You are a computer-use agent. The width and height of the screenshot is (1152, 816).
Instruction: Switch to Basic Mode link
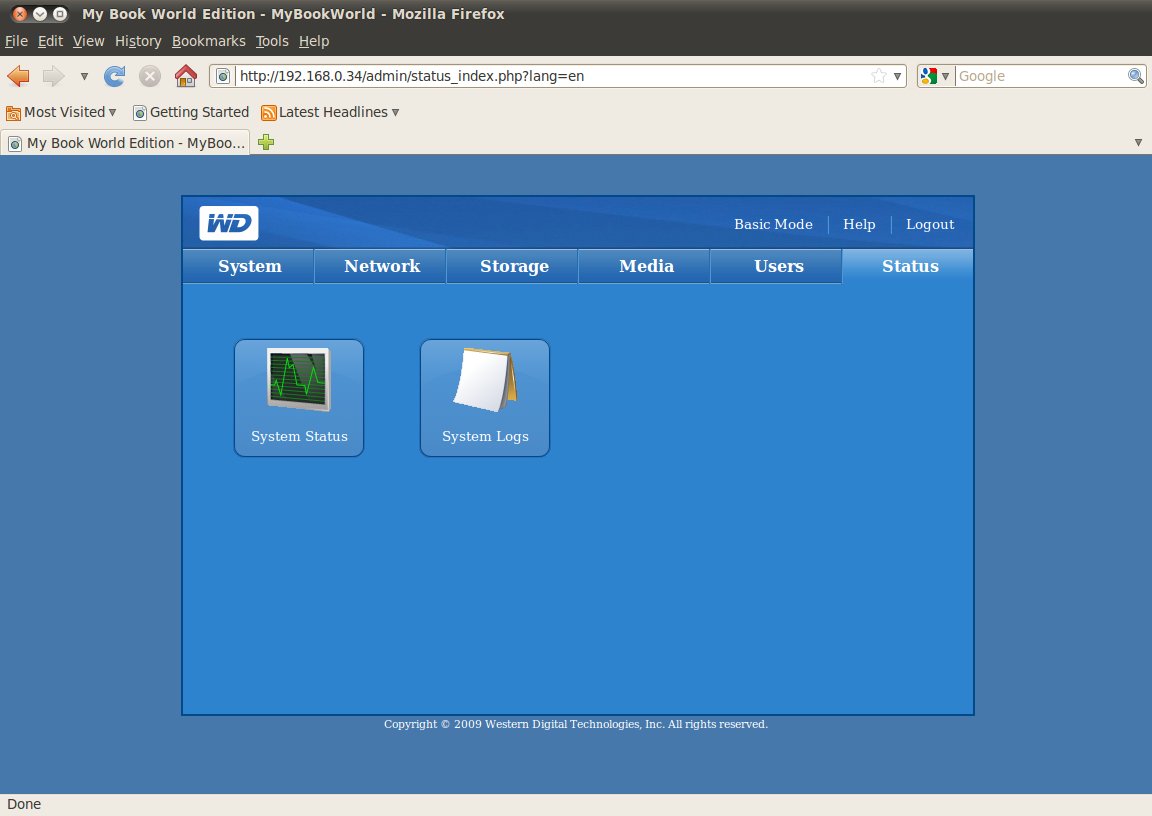(773, 224)
